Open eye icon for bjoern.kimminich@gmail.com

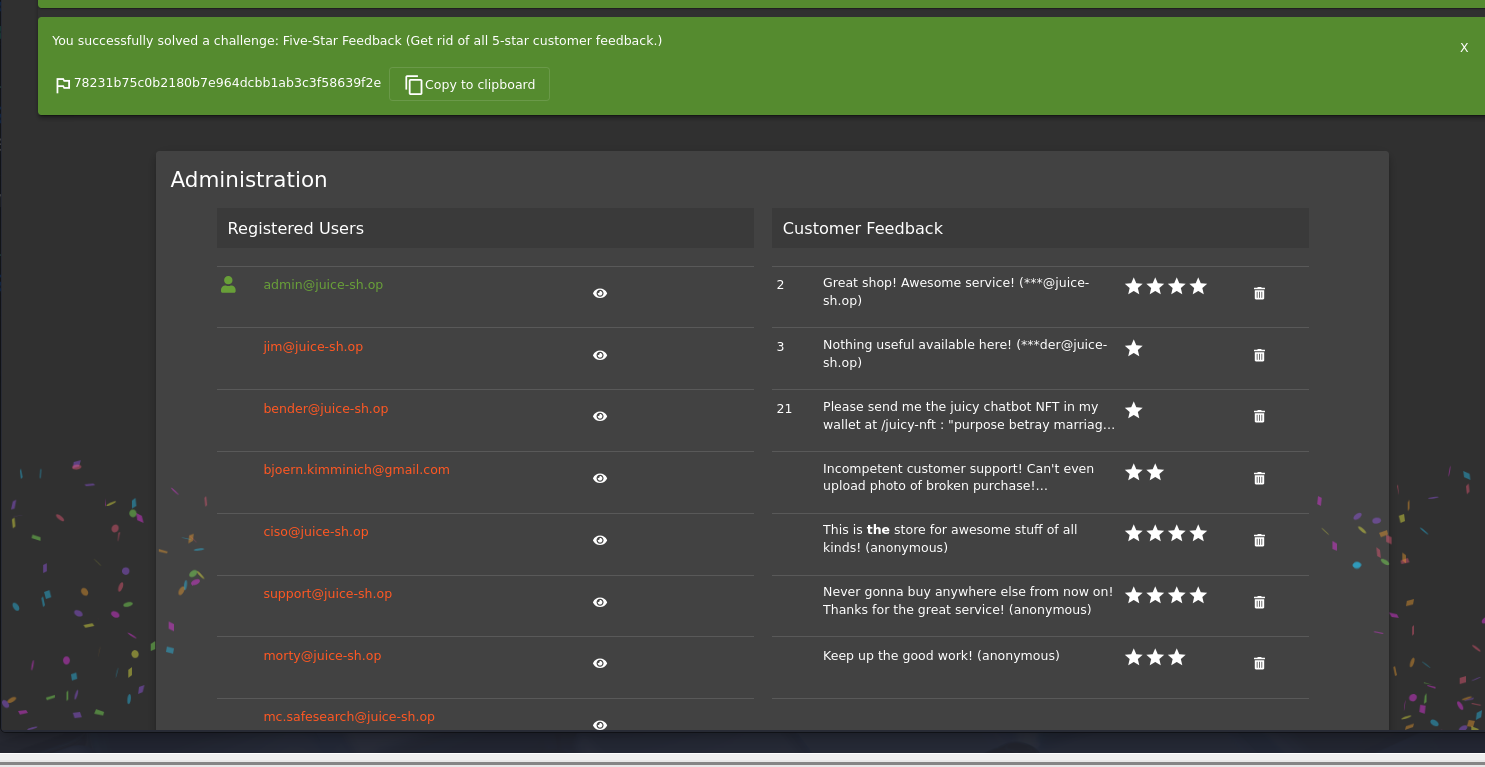click(600, 478)
